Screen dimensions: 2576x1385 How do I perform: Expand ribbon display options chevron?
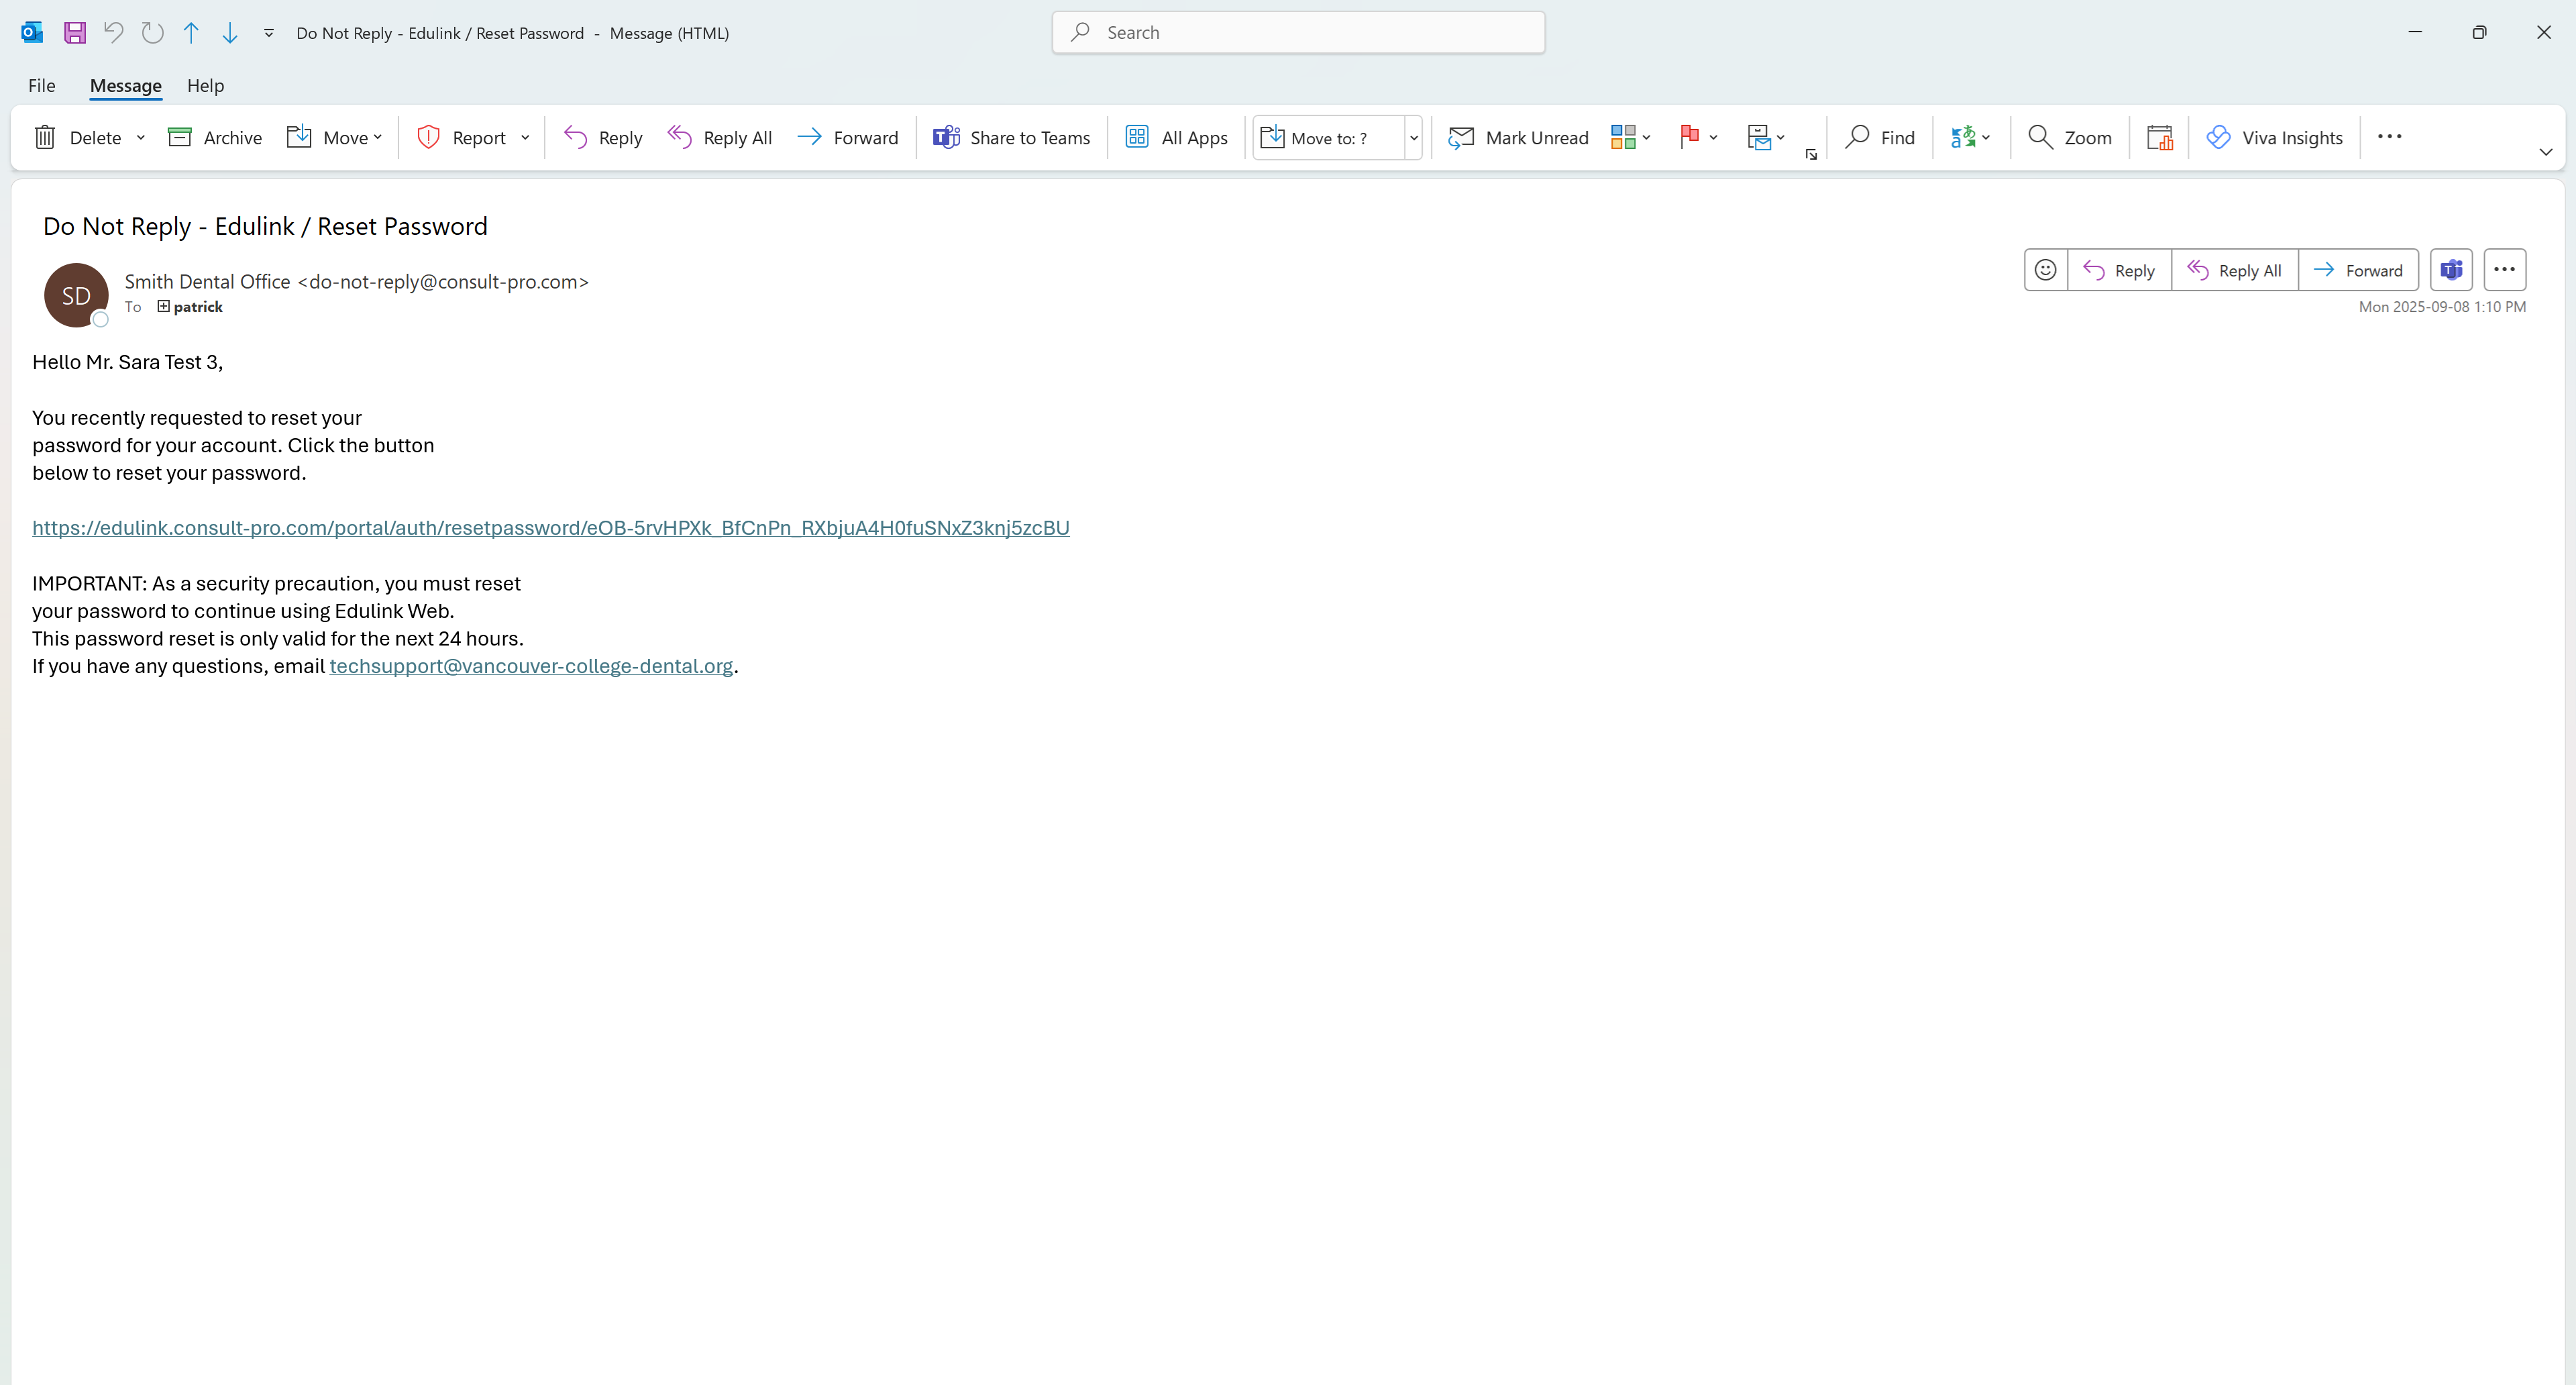click(x=2546, y=152)
